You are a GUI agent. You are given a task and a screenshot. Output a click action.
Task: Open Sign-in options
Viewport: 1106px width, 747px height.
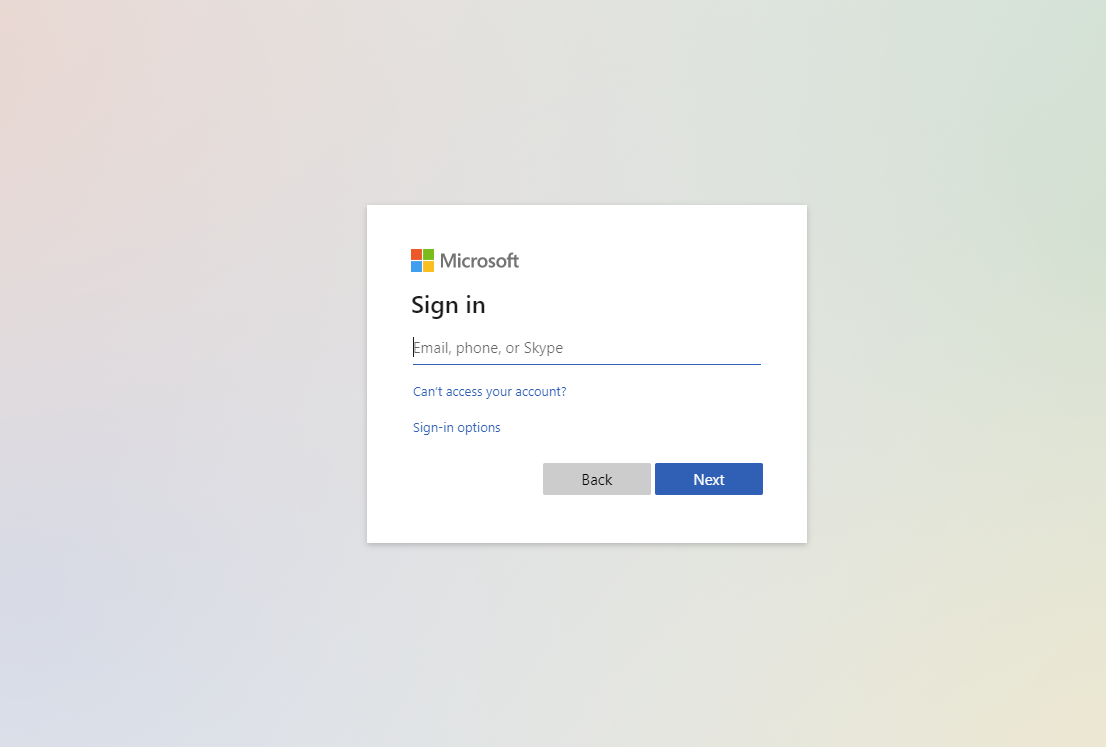pos(456,427)
